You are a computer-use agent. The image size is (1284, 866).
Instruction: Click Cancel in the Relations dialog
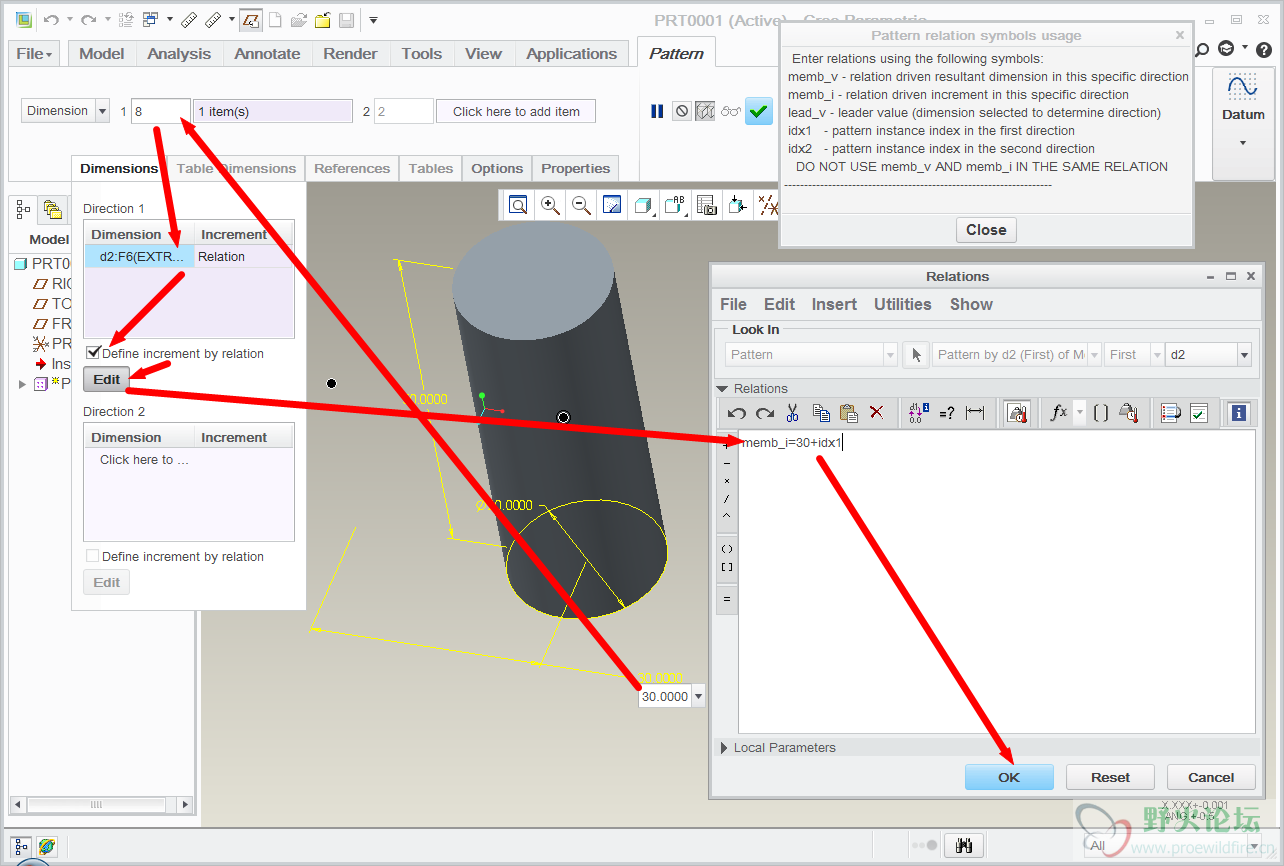pos(1211,777)
